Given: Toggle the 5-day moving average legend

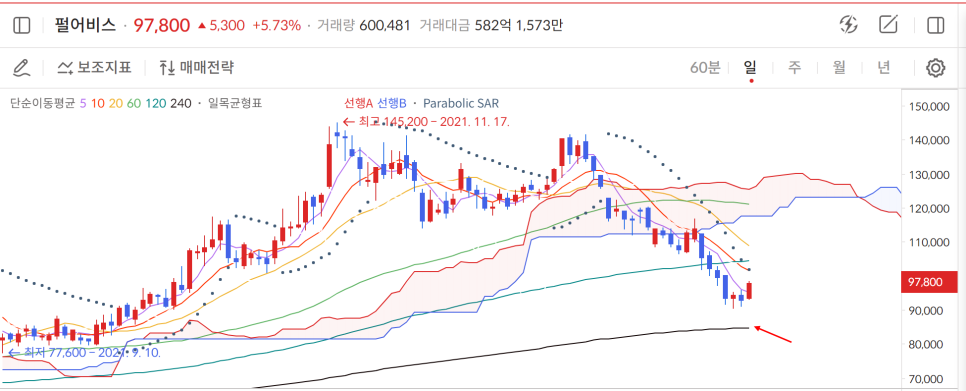Looking at the screenshot, I should point(83,103).
